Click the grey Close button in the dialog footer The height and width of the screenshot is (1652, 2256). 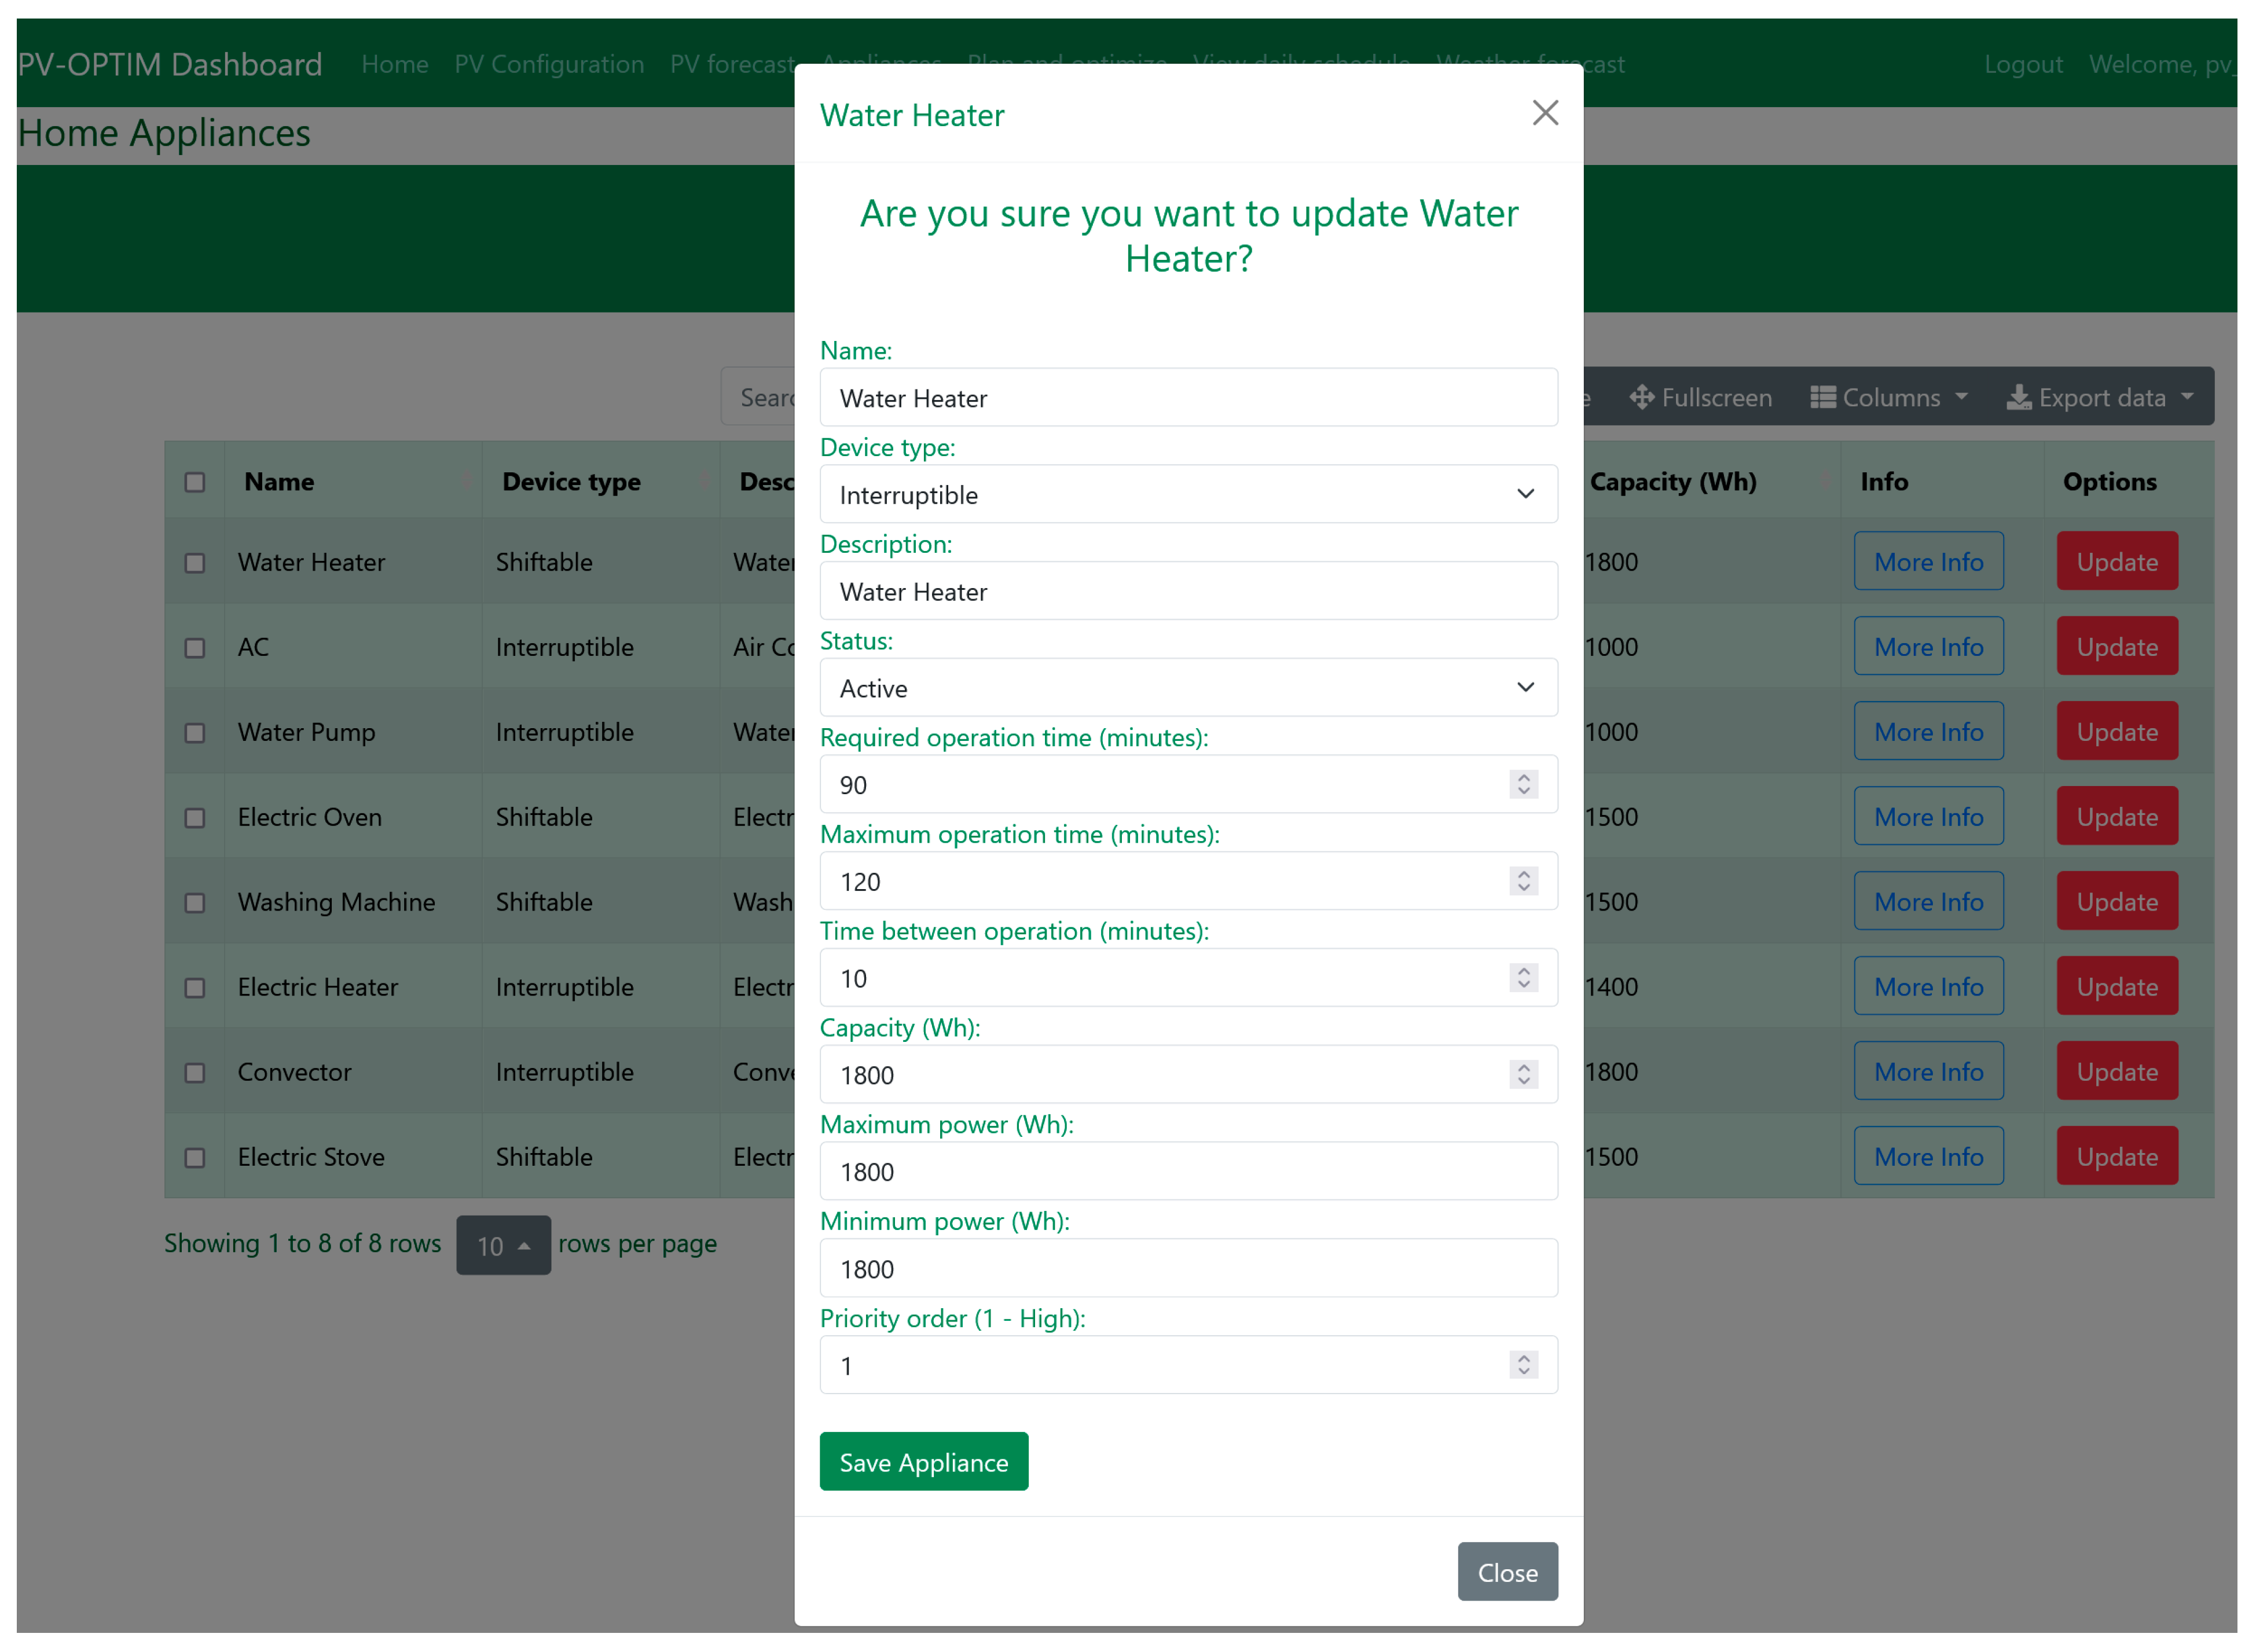pyautogui.click(x=1507, y=1572)
